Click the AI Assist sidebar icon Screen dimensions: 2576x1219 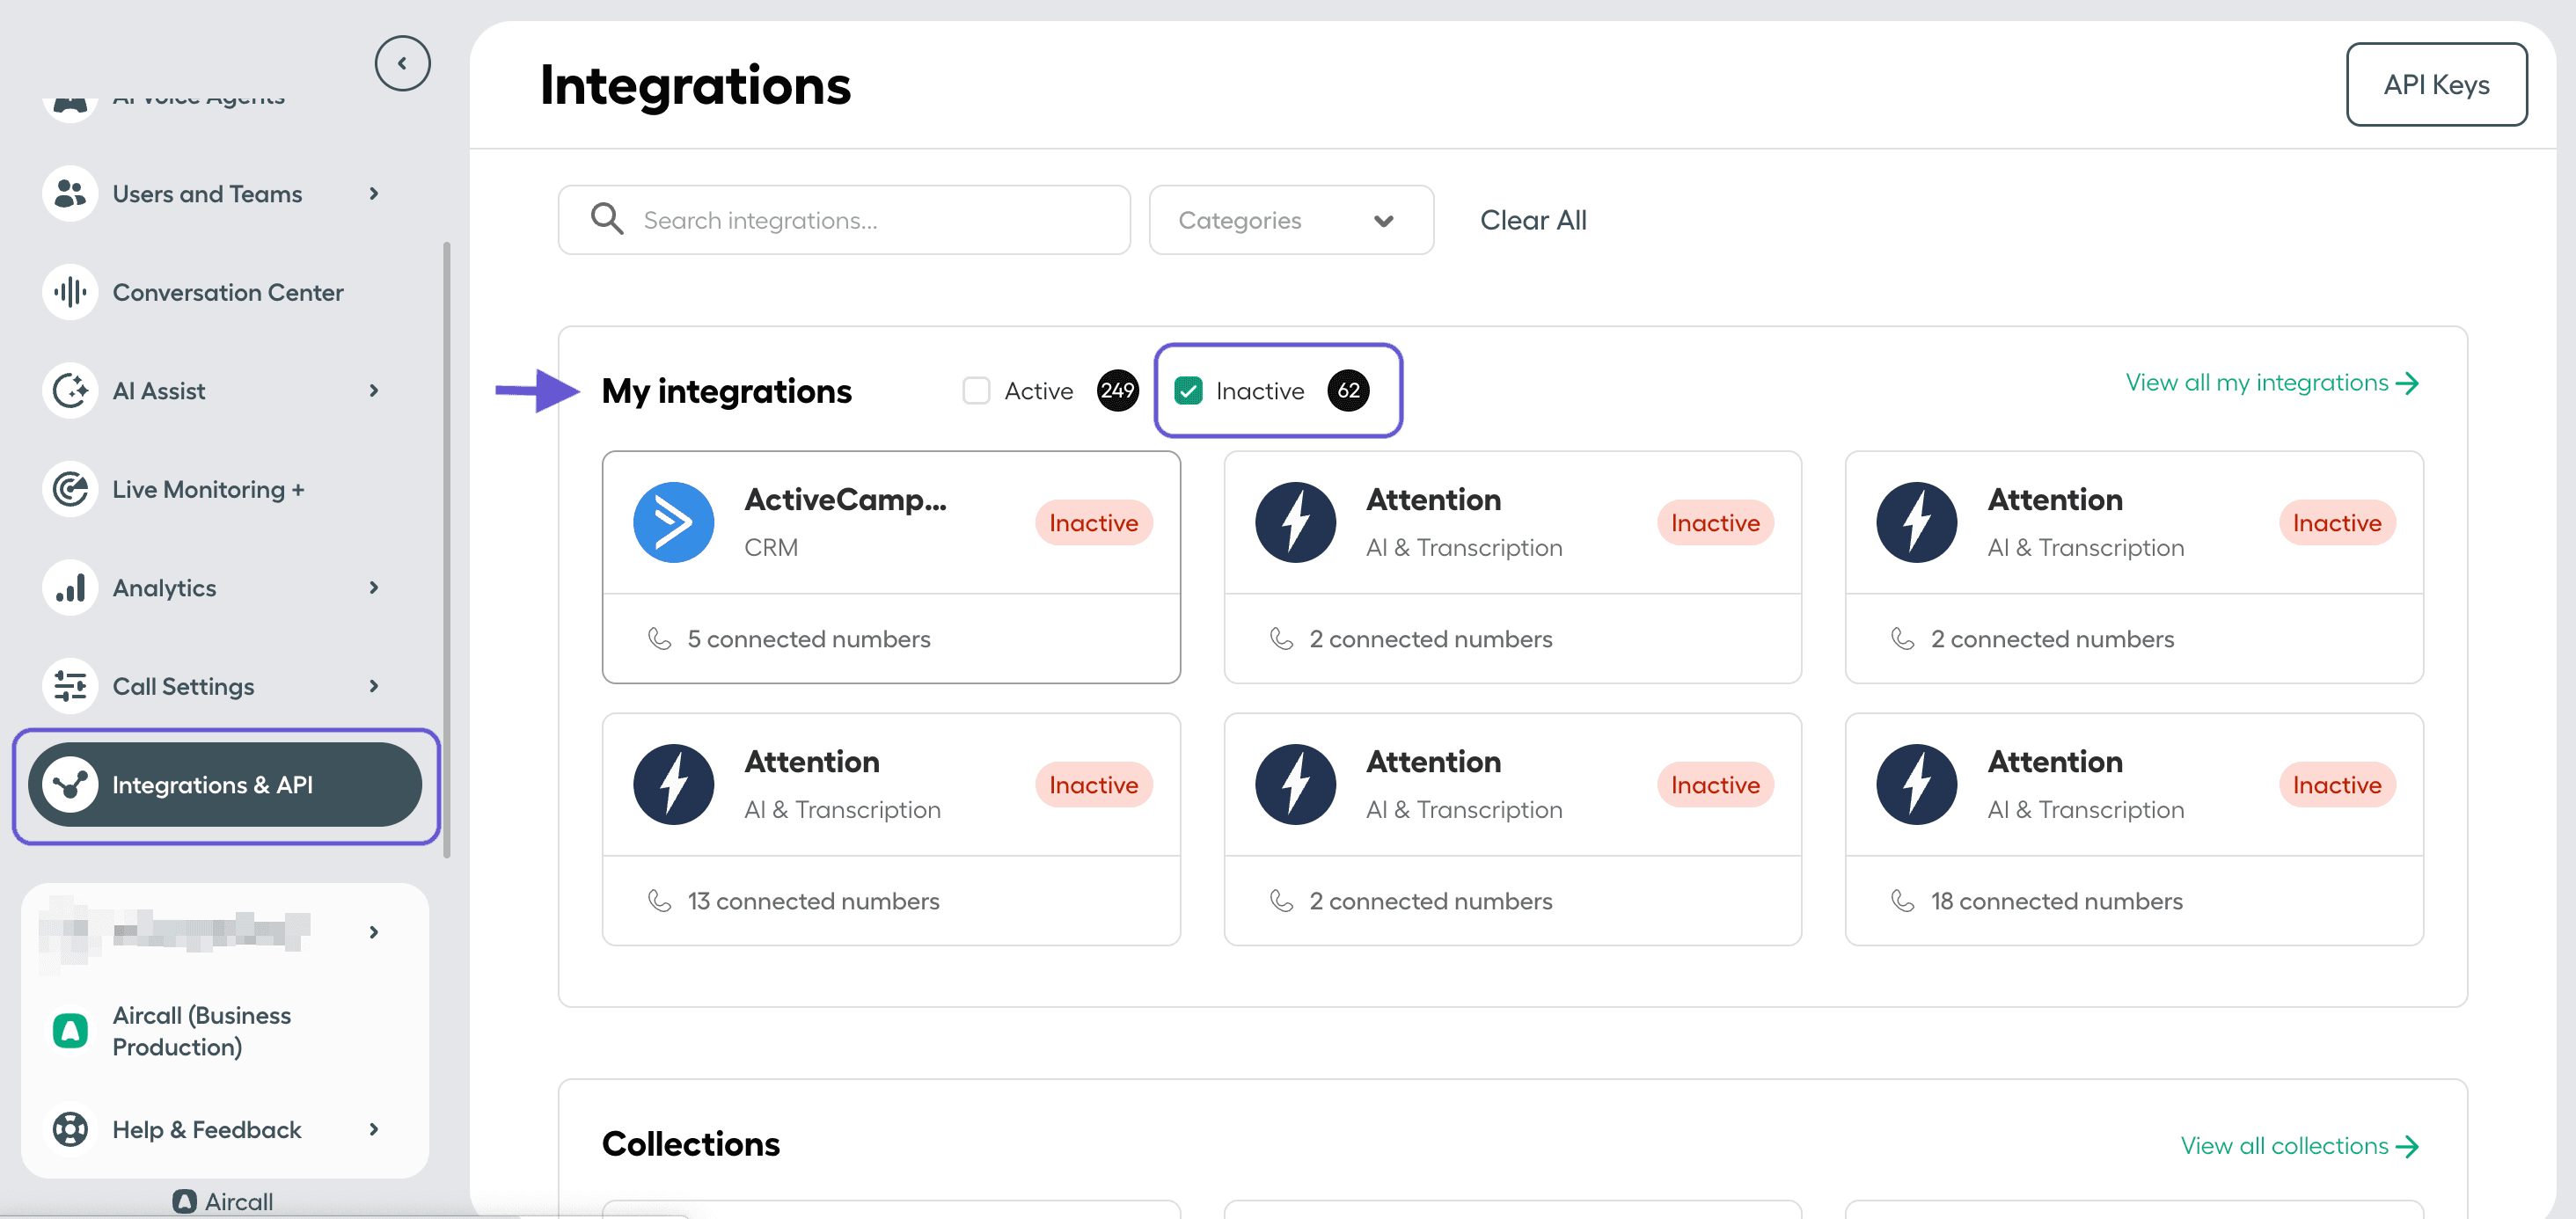pos(69,390)
